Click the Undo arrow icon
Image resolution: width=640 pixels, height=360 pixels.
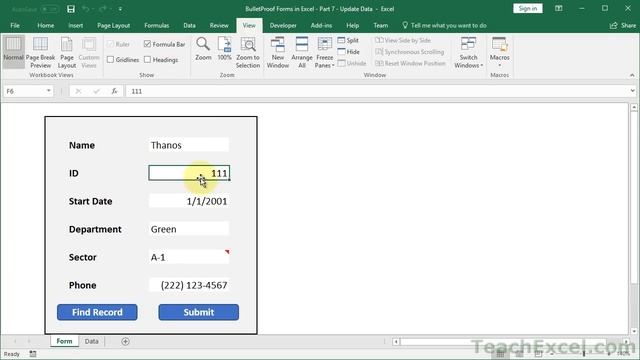(x=85, y=9)
